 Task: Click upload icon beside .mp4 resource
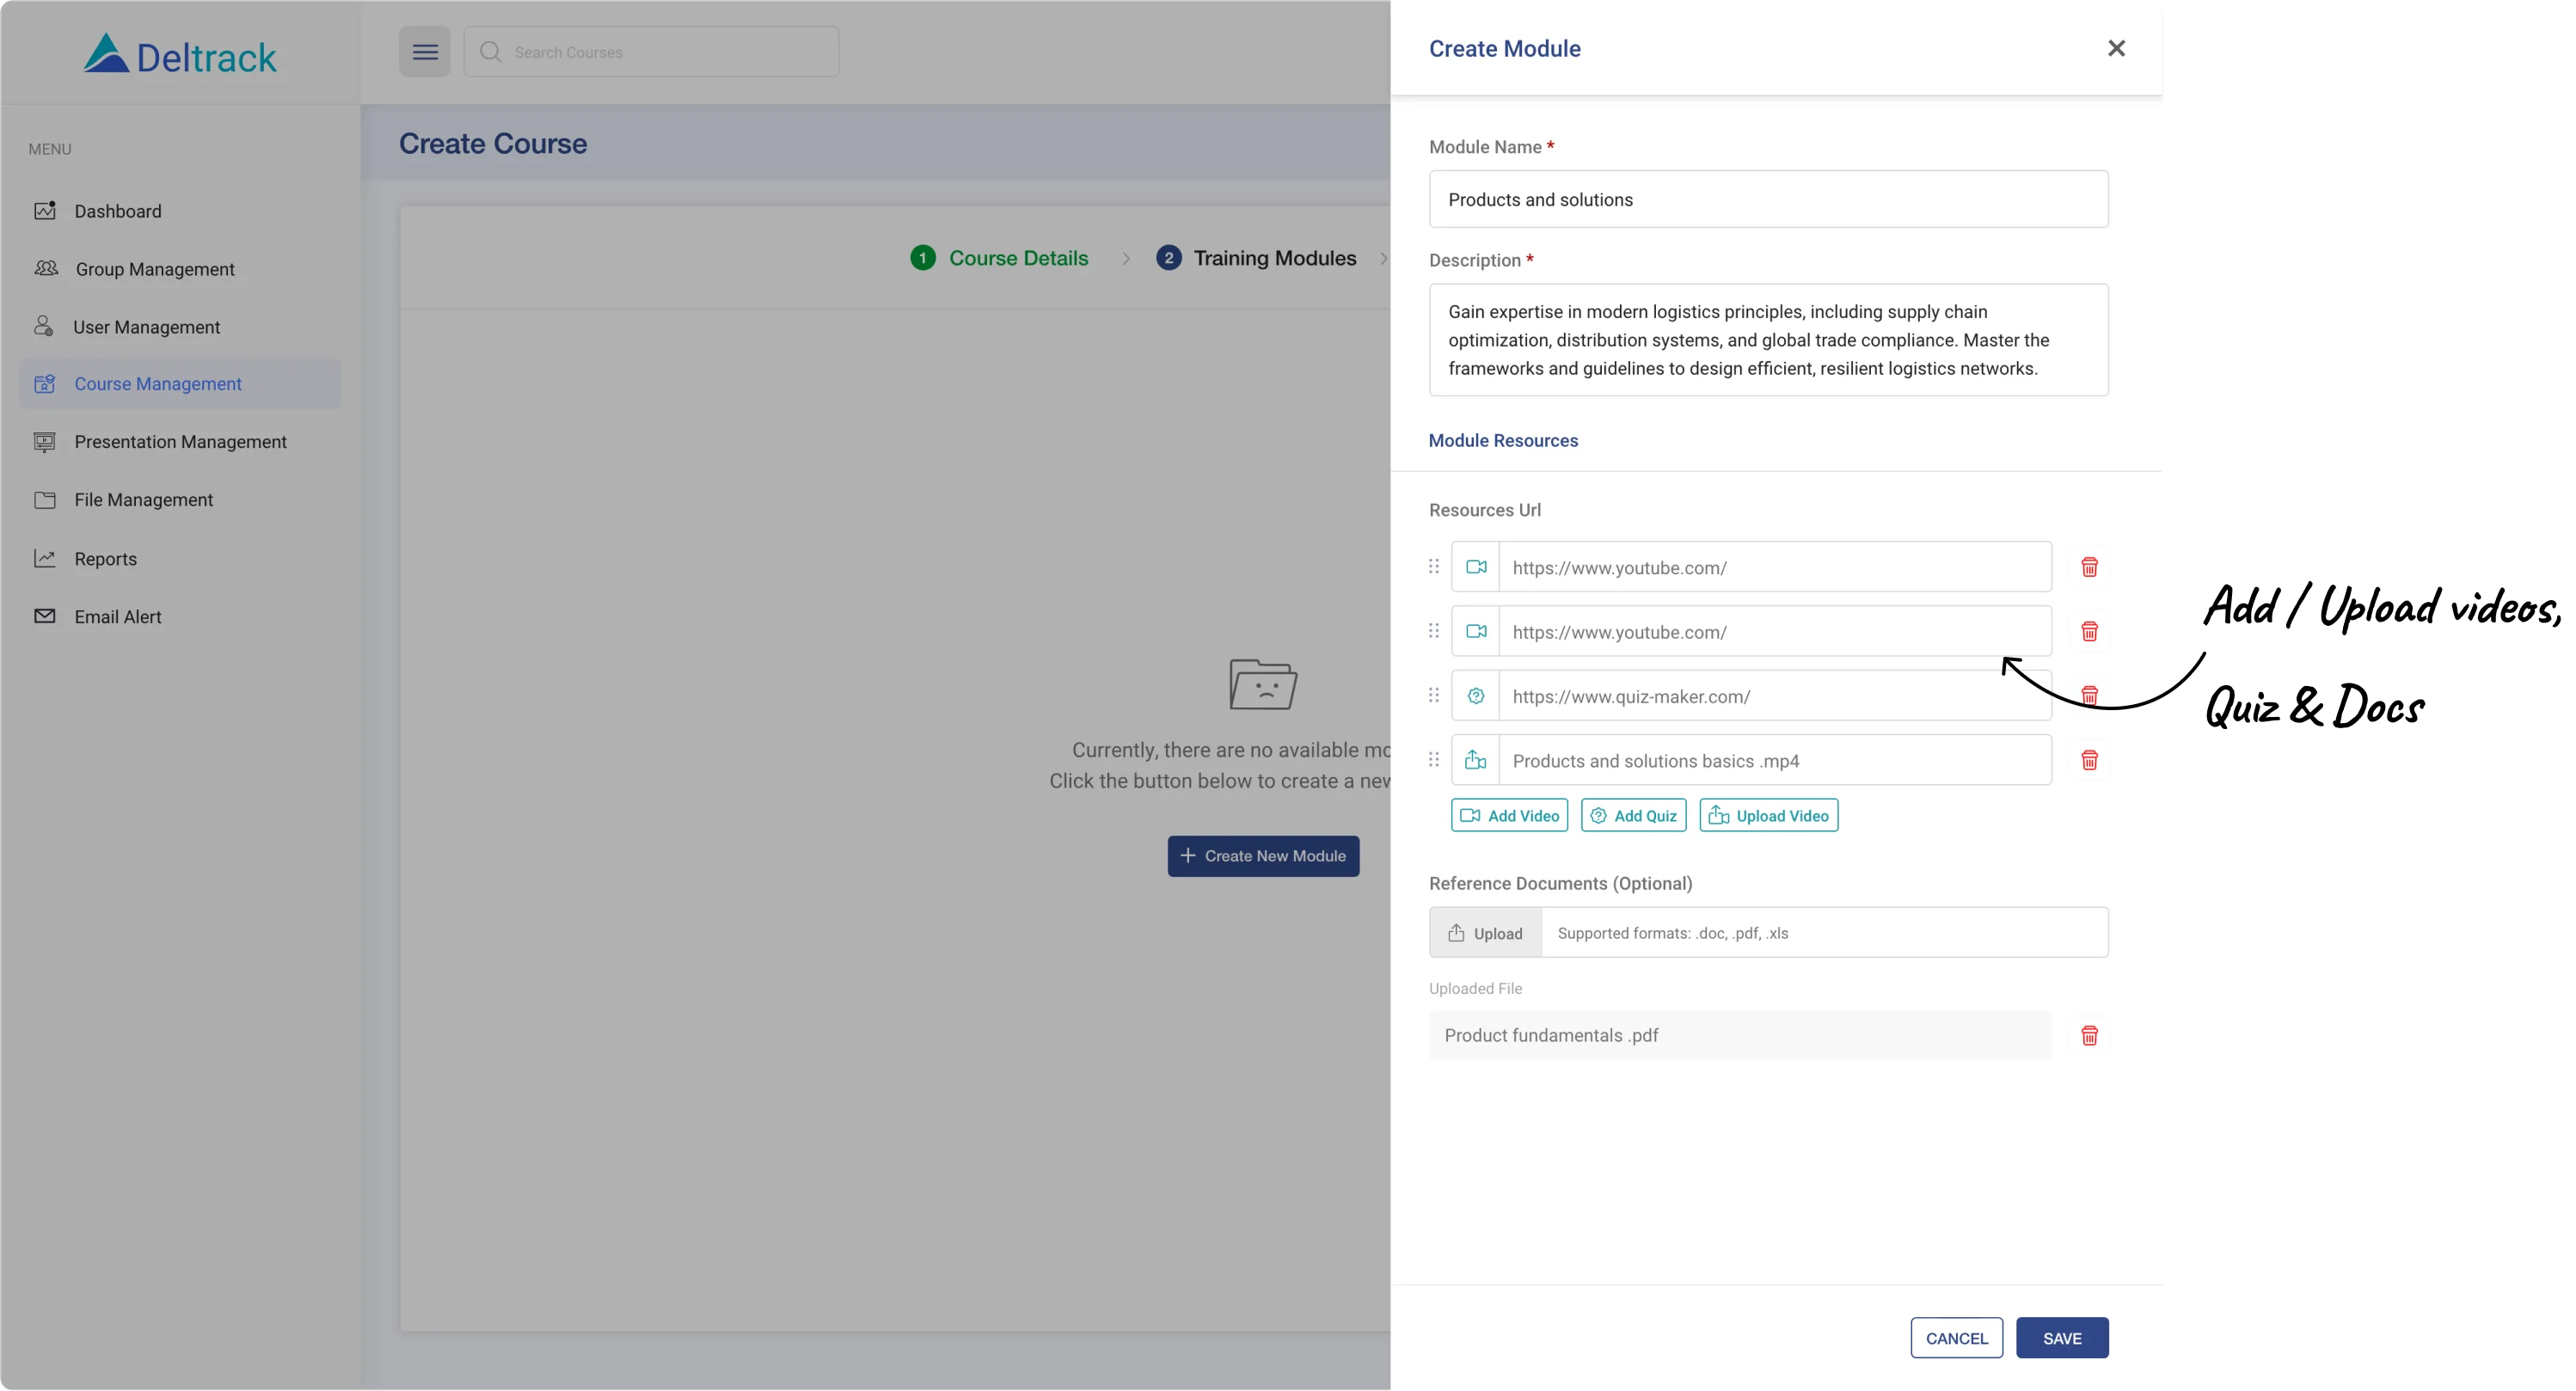point(1475,760)
